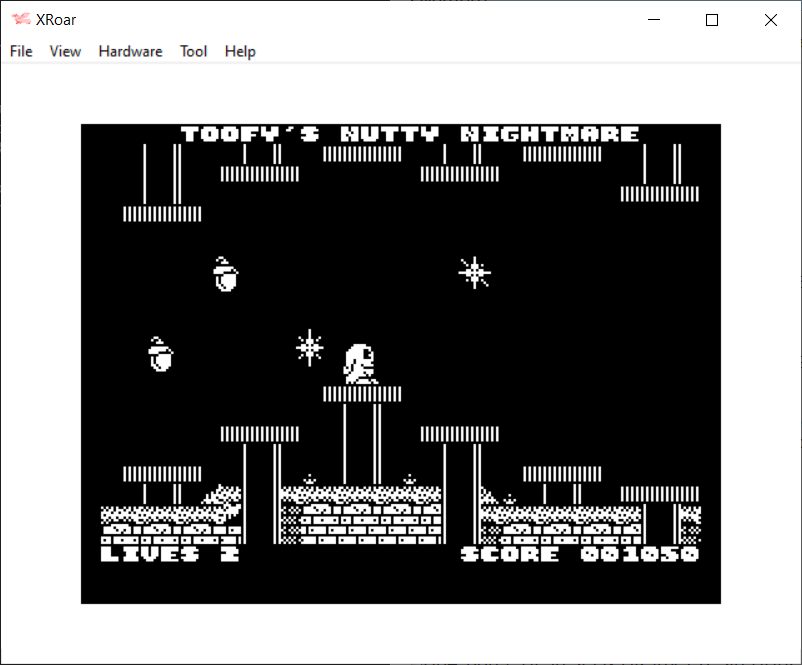
Task: Minimize the XRoar window
Action: point(655,20)
